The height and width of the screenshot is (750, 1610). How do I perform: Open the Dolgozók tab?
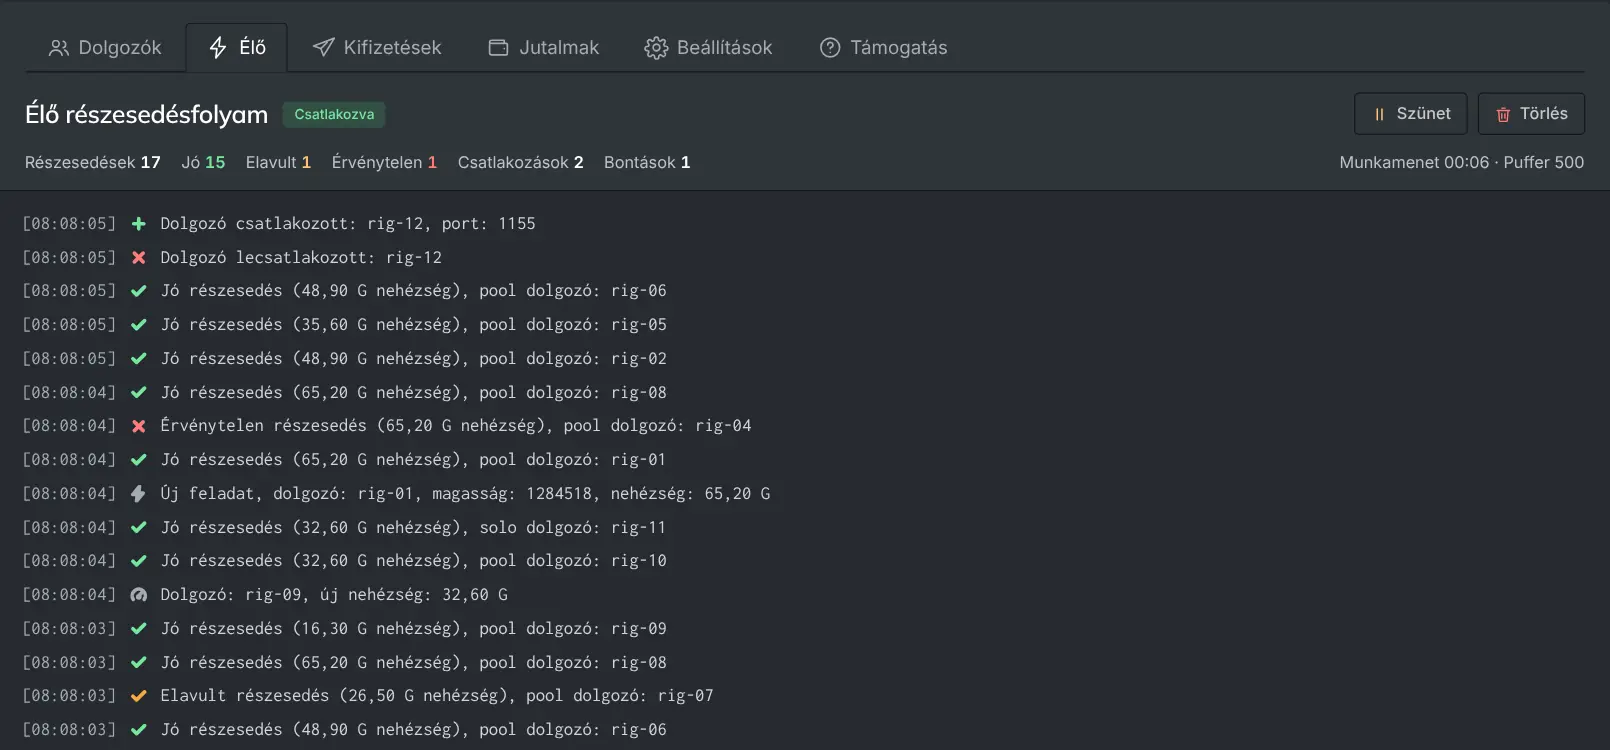pos(105,48)
